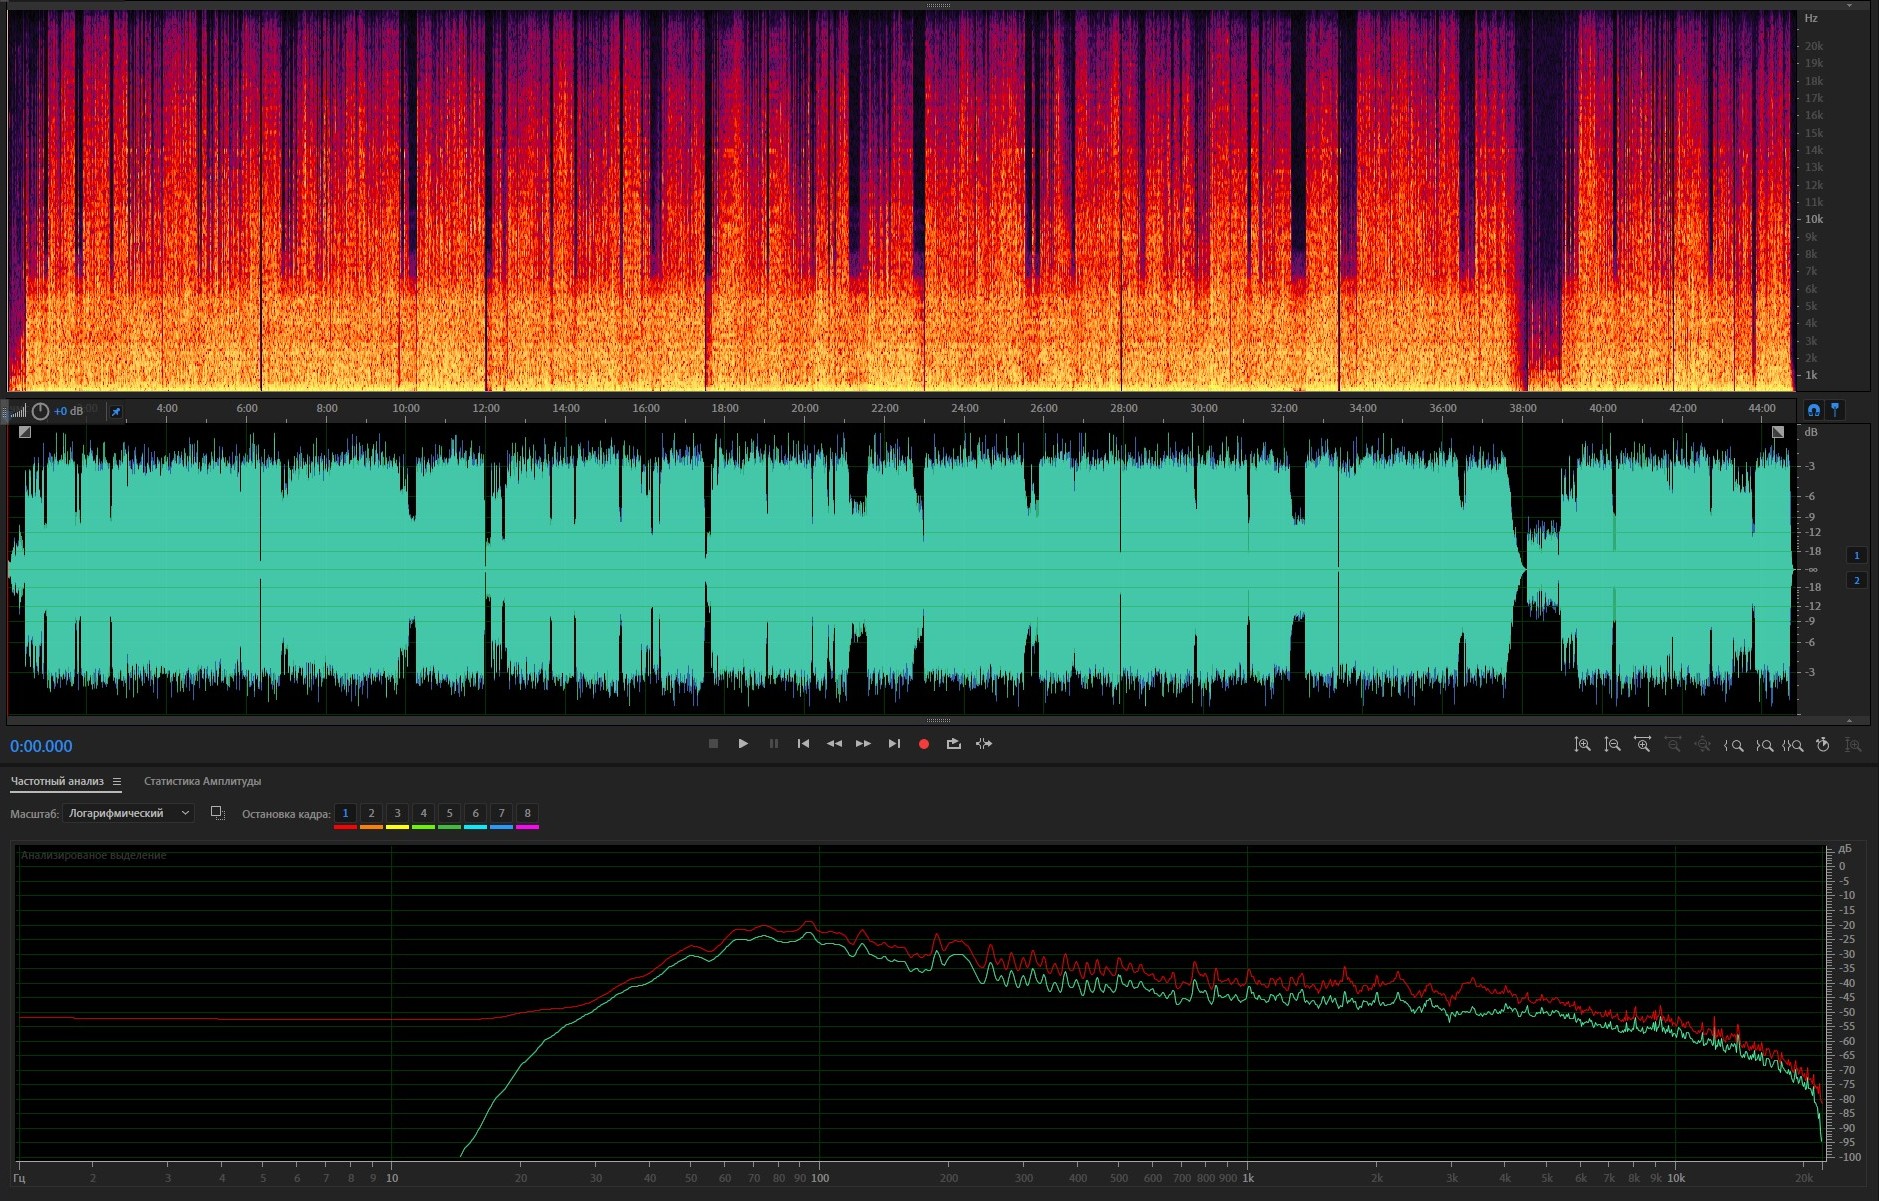Zoom in amplitude icon
The height and width of the screenshot is (1201, 1879).
click(1582, 745)
